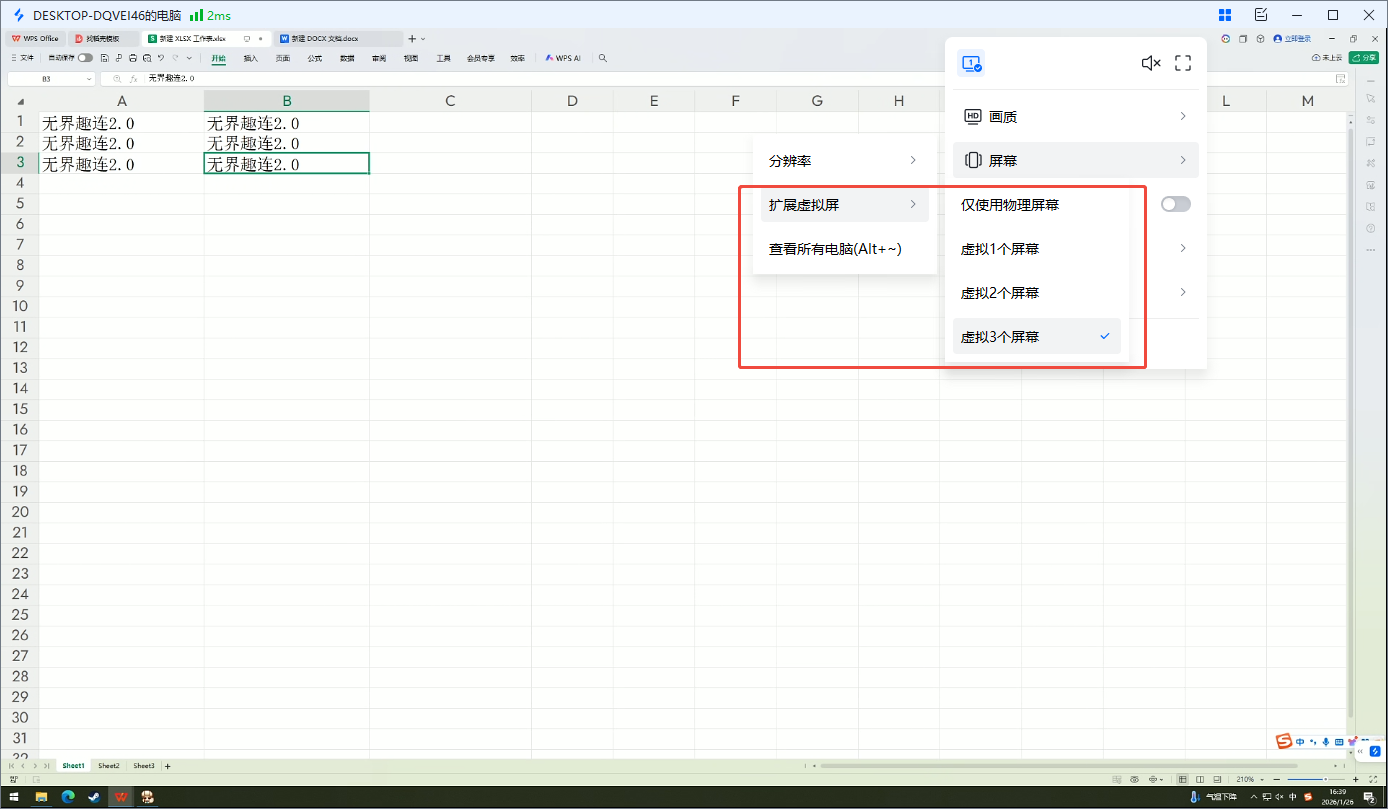
Task: Expand the 分辨率 submenu
Action: point(844,160)
